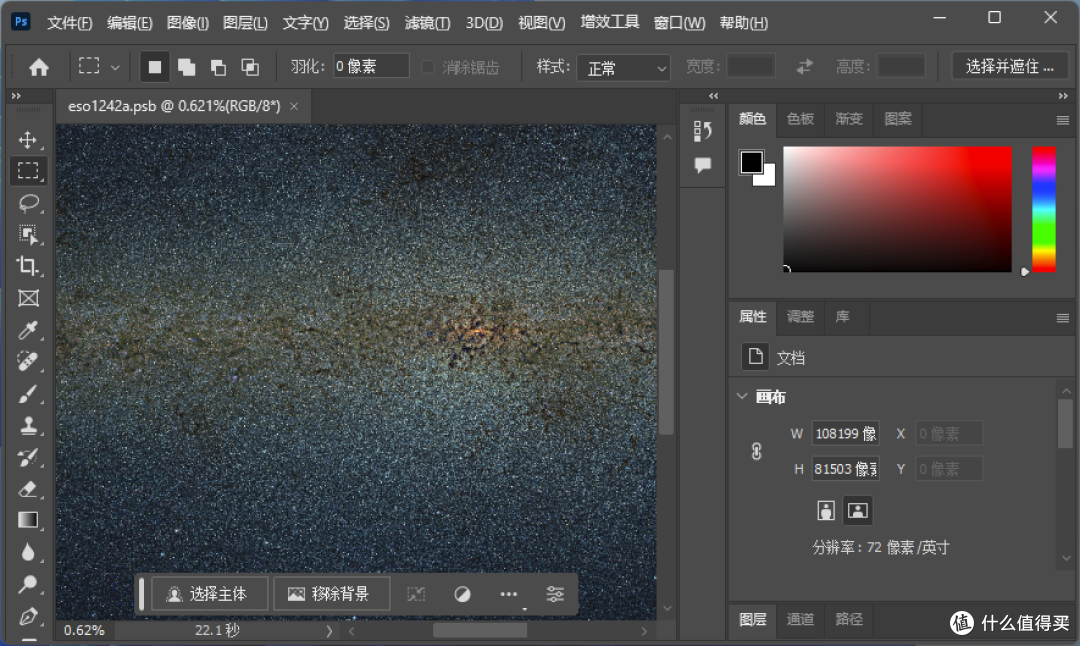Select the Clone Stamp tool
The width and height of the screenshot is (1080, 646).
point(28,426)
